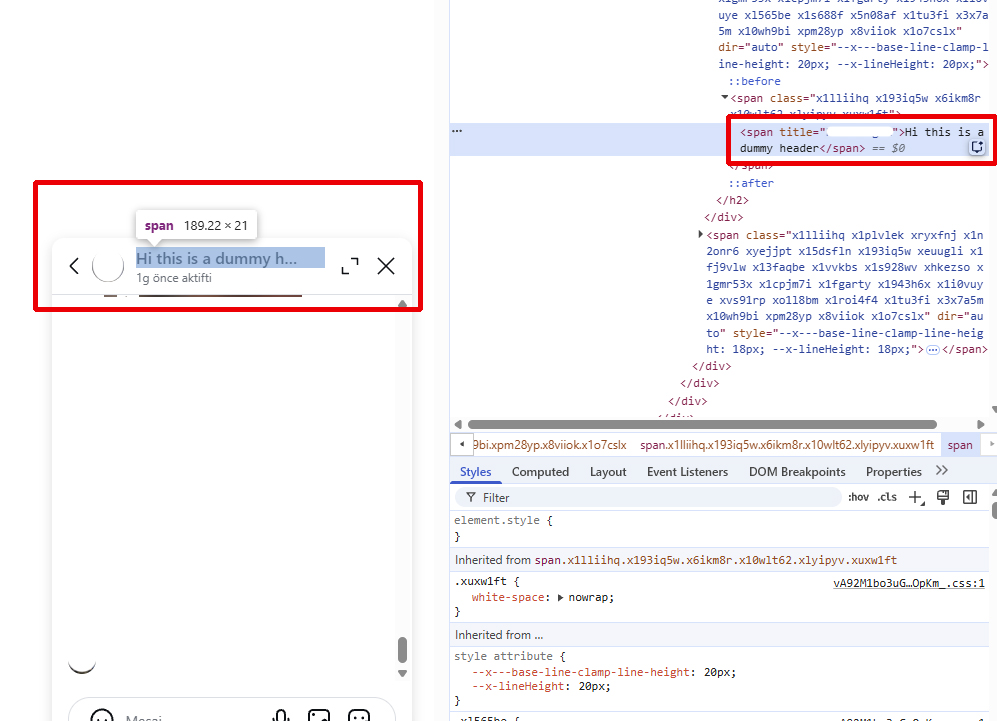Expand the span class x1lliihq x1plvlek node
This screenshot has width=997, height=721.
click(x=700, y=235)
